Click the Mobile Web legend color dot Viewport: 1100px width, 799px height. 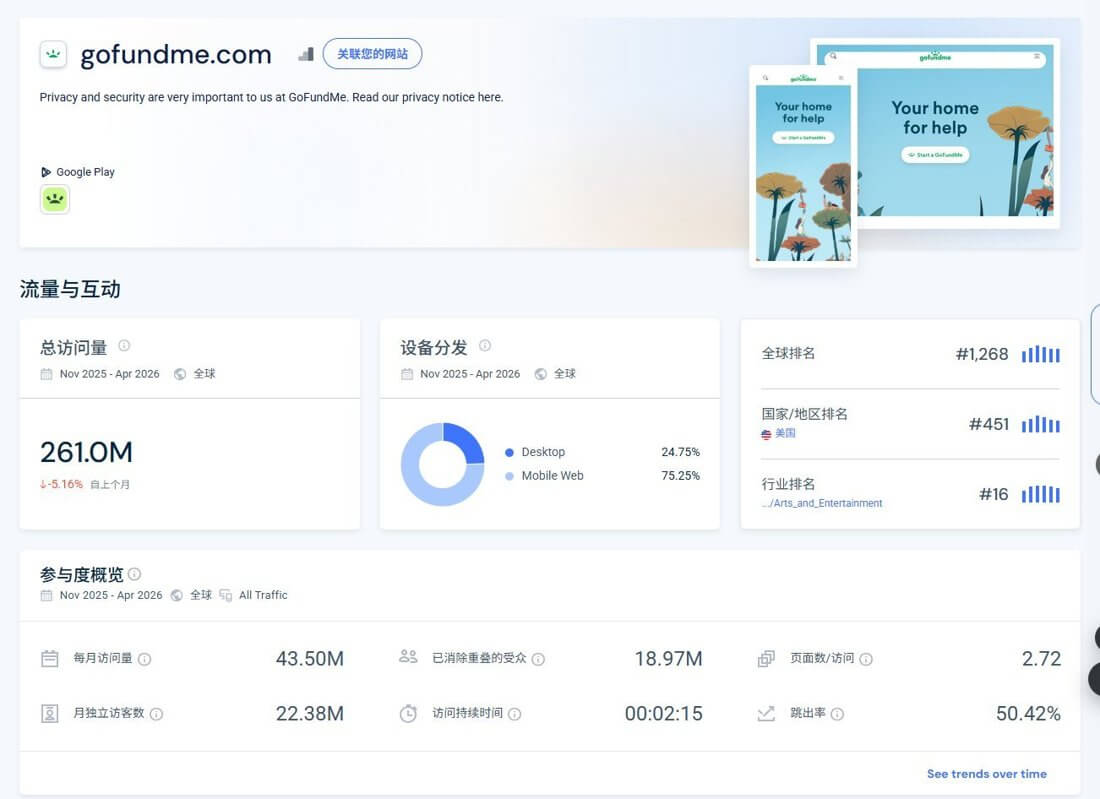pos(509,476)
